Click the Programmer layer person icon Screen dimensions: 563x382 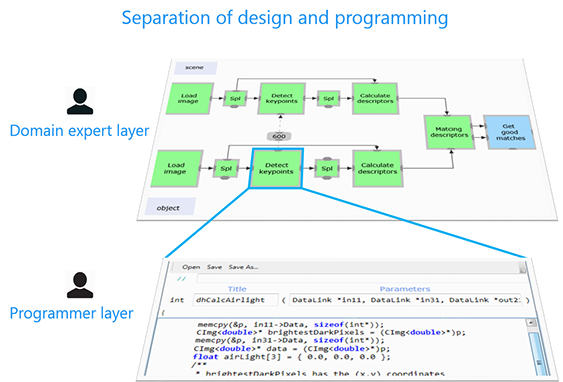(80, 285)
